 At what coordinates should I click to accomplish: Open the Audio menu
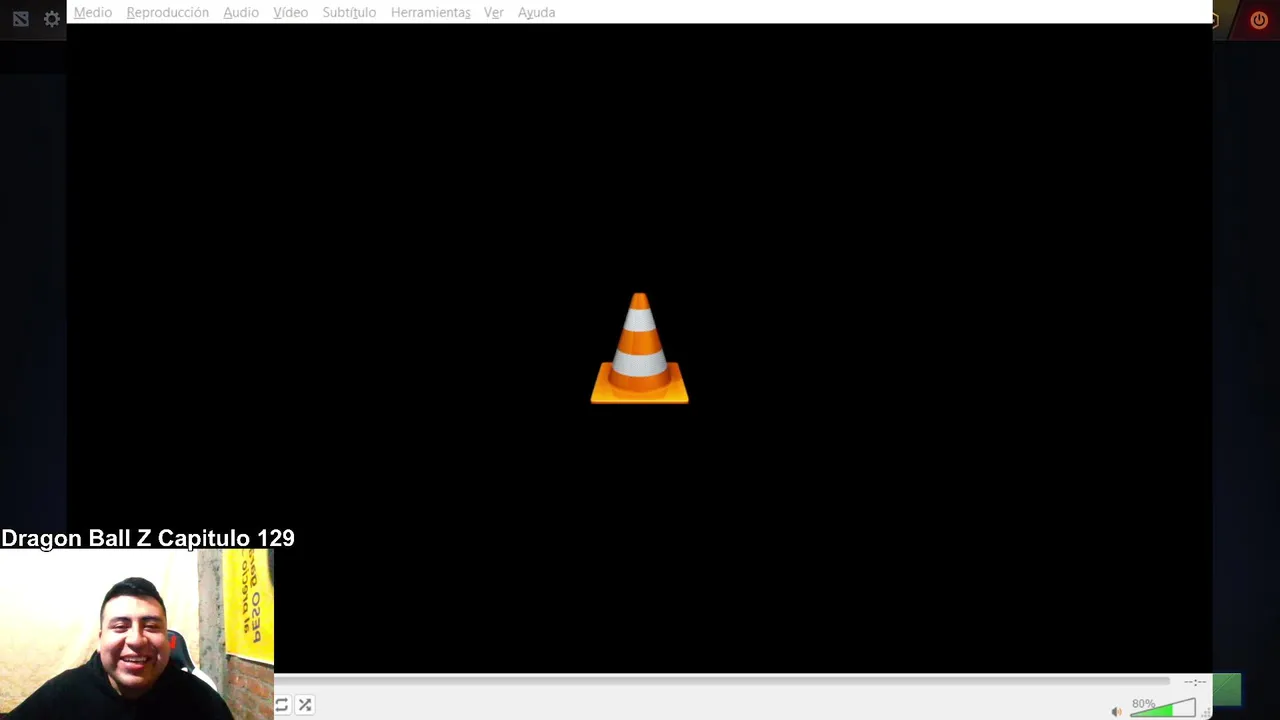(x=241, y=12)
